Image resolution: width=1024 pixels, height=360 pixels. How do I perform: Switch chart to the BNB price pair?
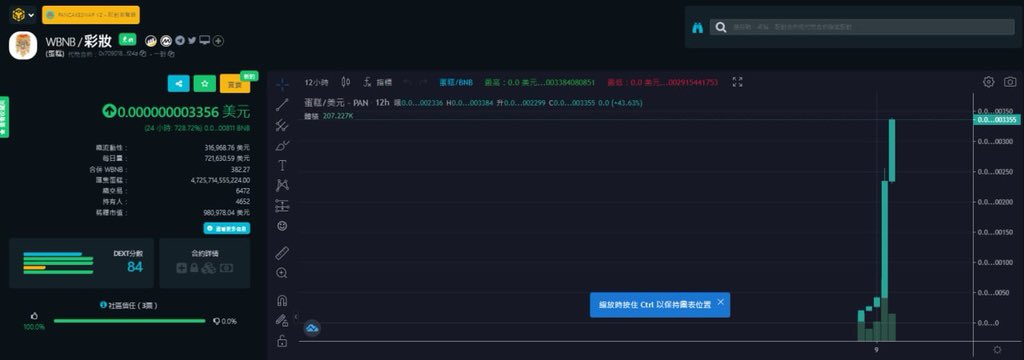click(456, 82)
